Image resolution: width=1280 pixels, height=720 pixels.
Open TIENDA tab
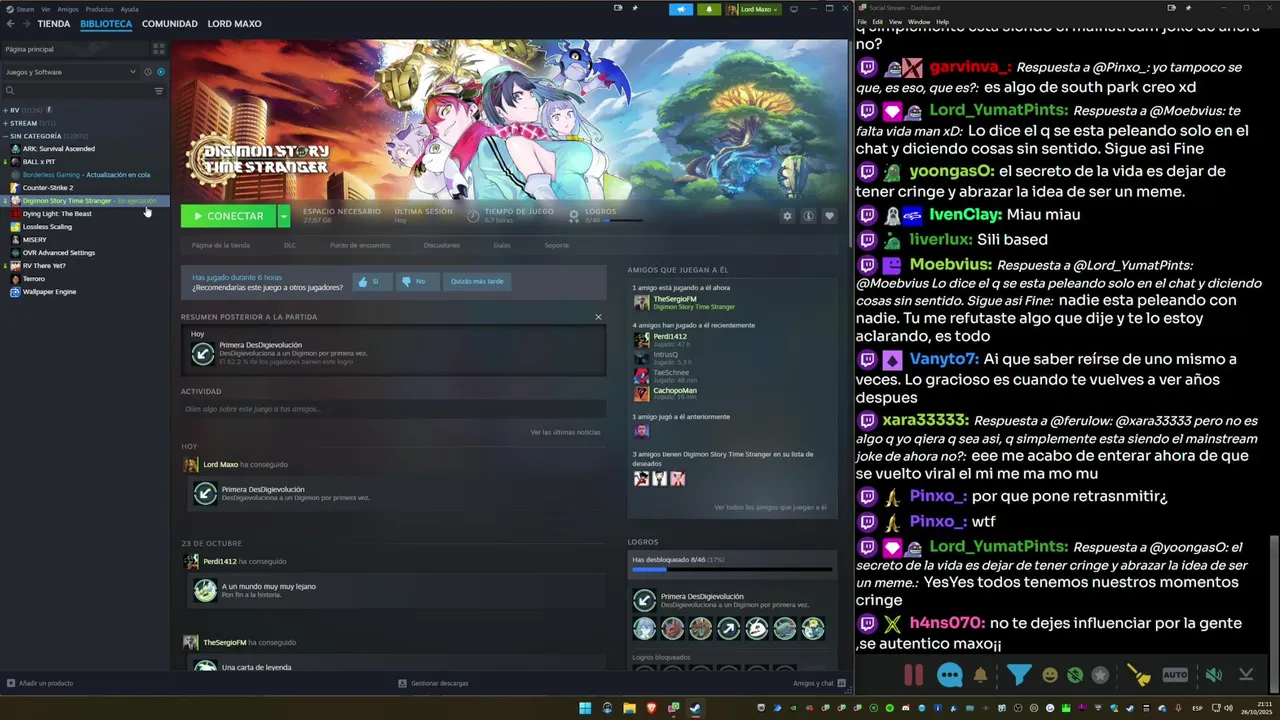tap(54, 24)
